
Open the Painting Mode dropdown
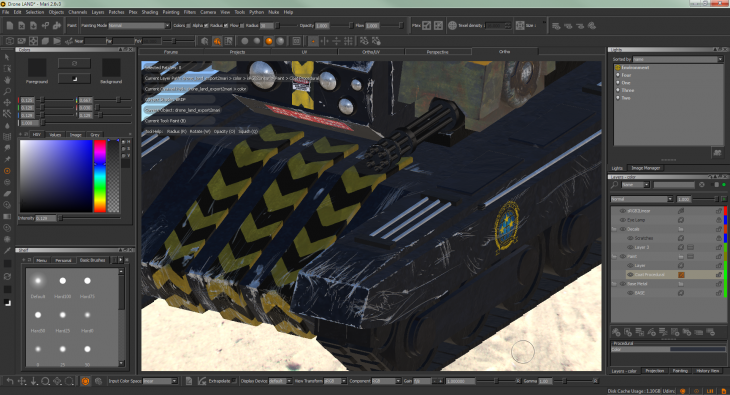pos(139,26)
